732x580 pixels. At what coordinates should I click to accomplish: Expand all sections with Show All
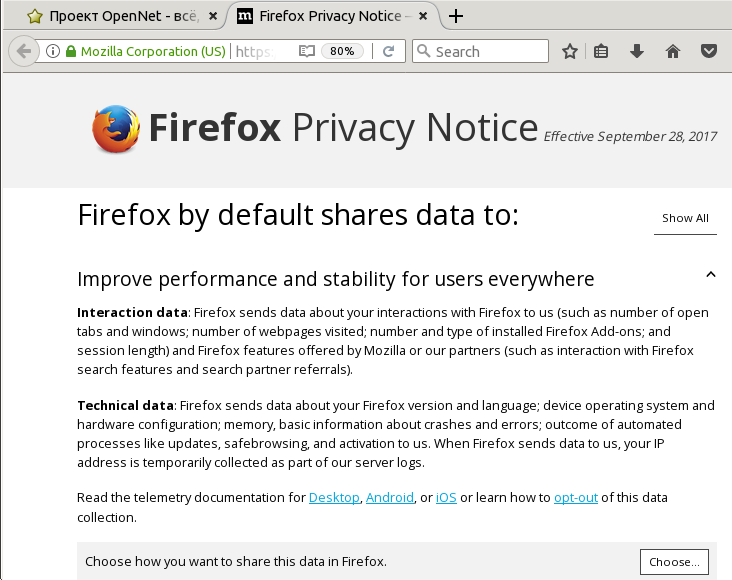[685, 218]
